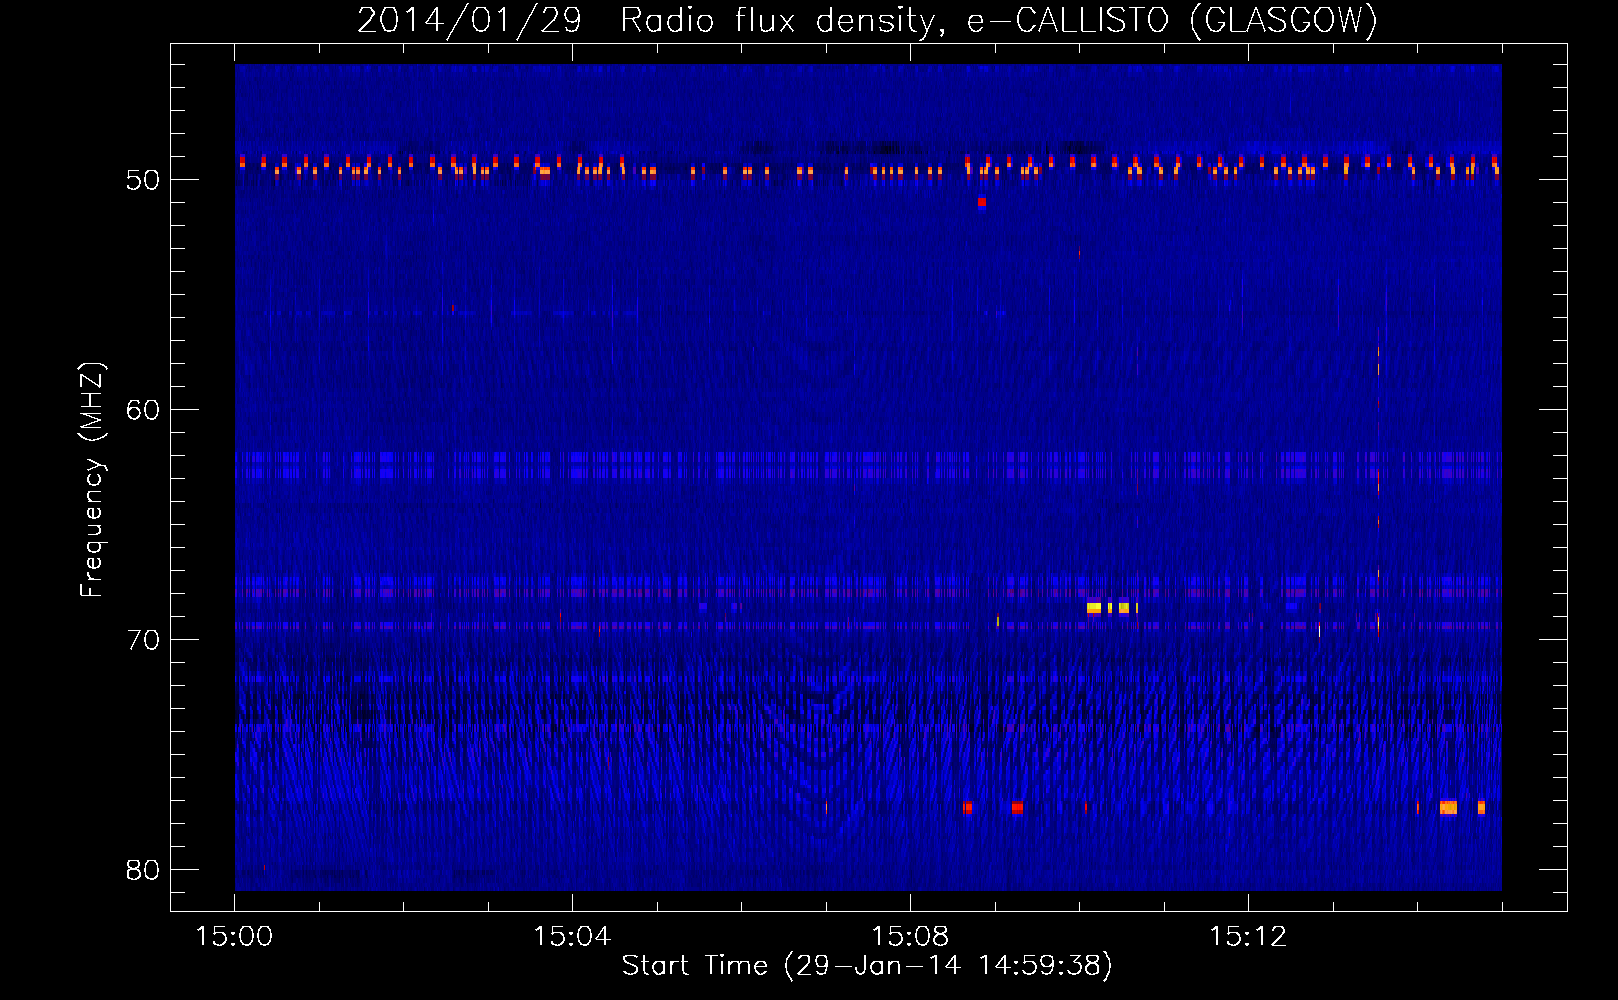Click the 15:04 time tick label

(572, 937)
